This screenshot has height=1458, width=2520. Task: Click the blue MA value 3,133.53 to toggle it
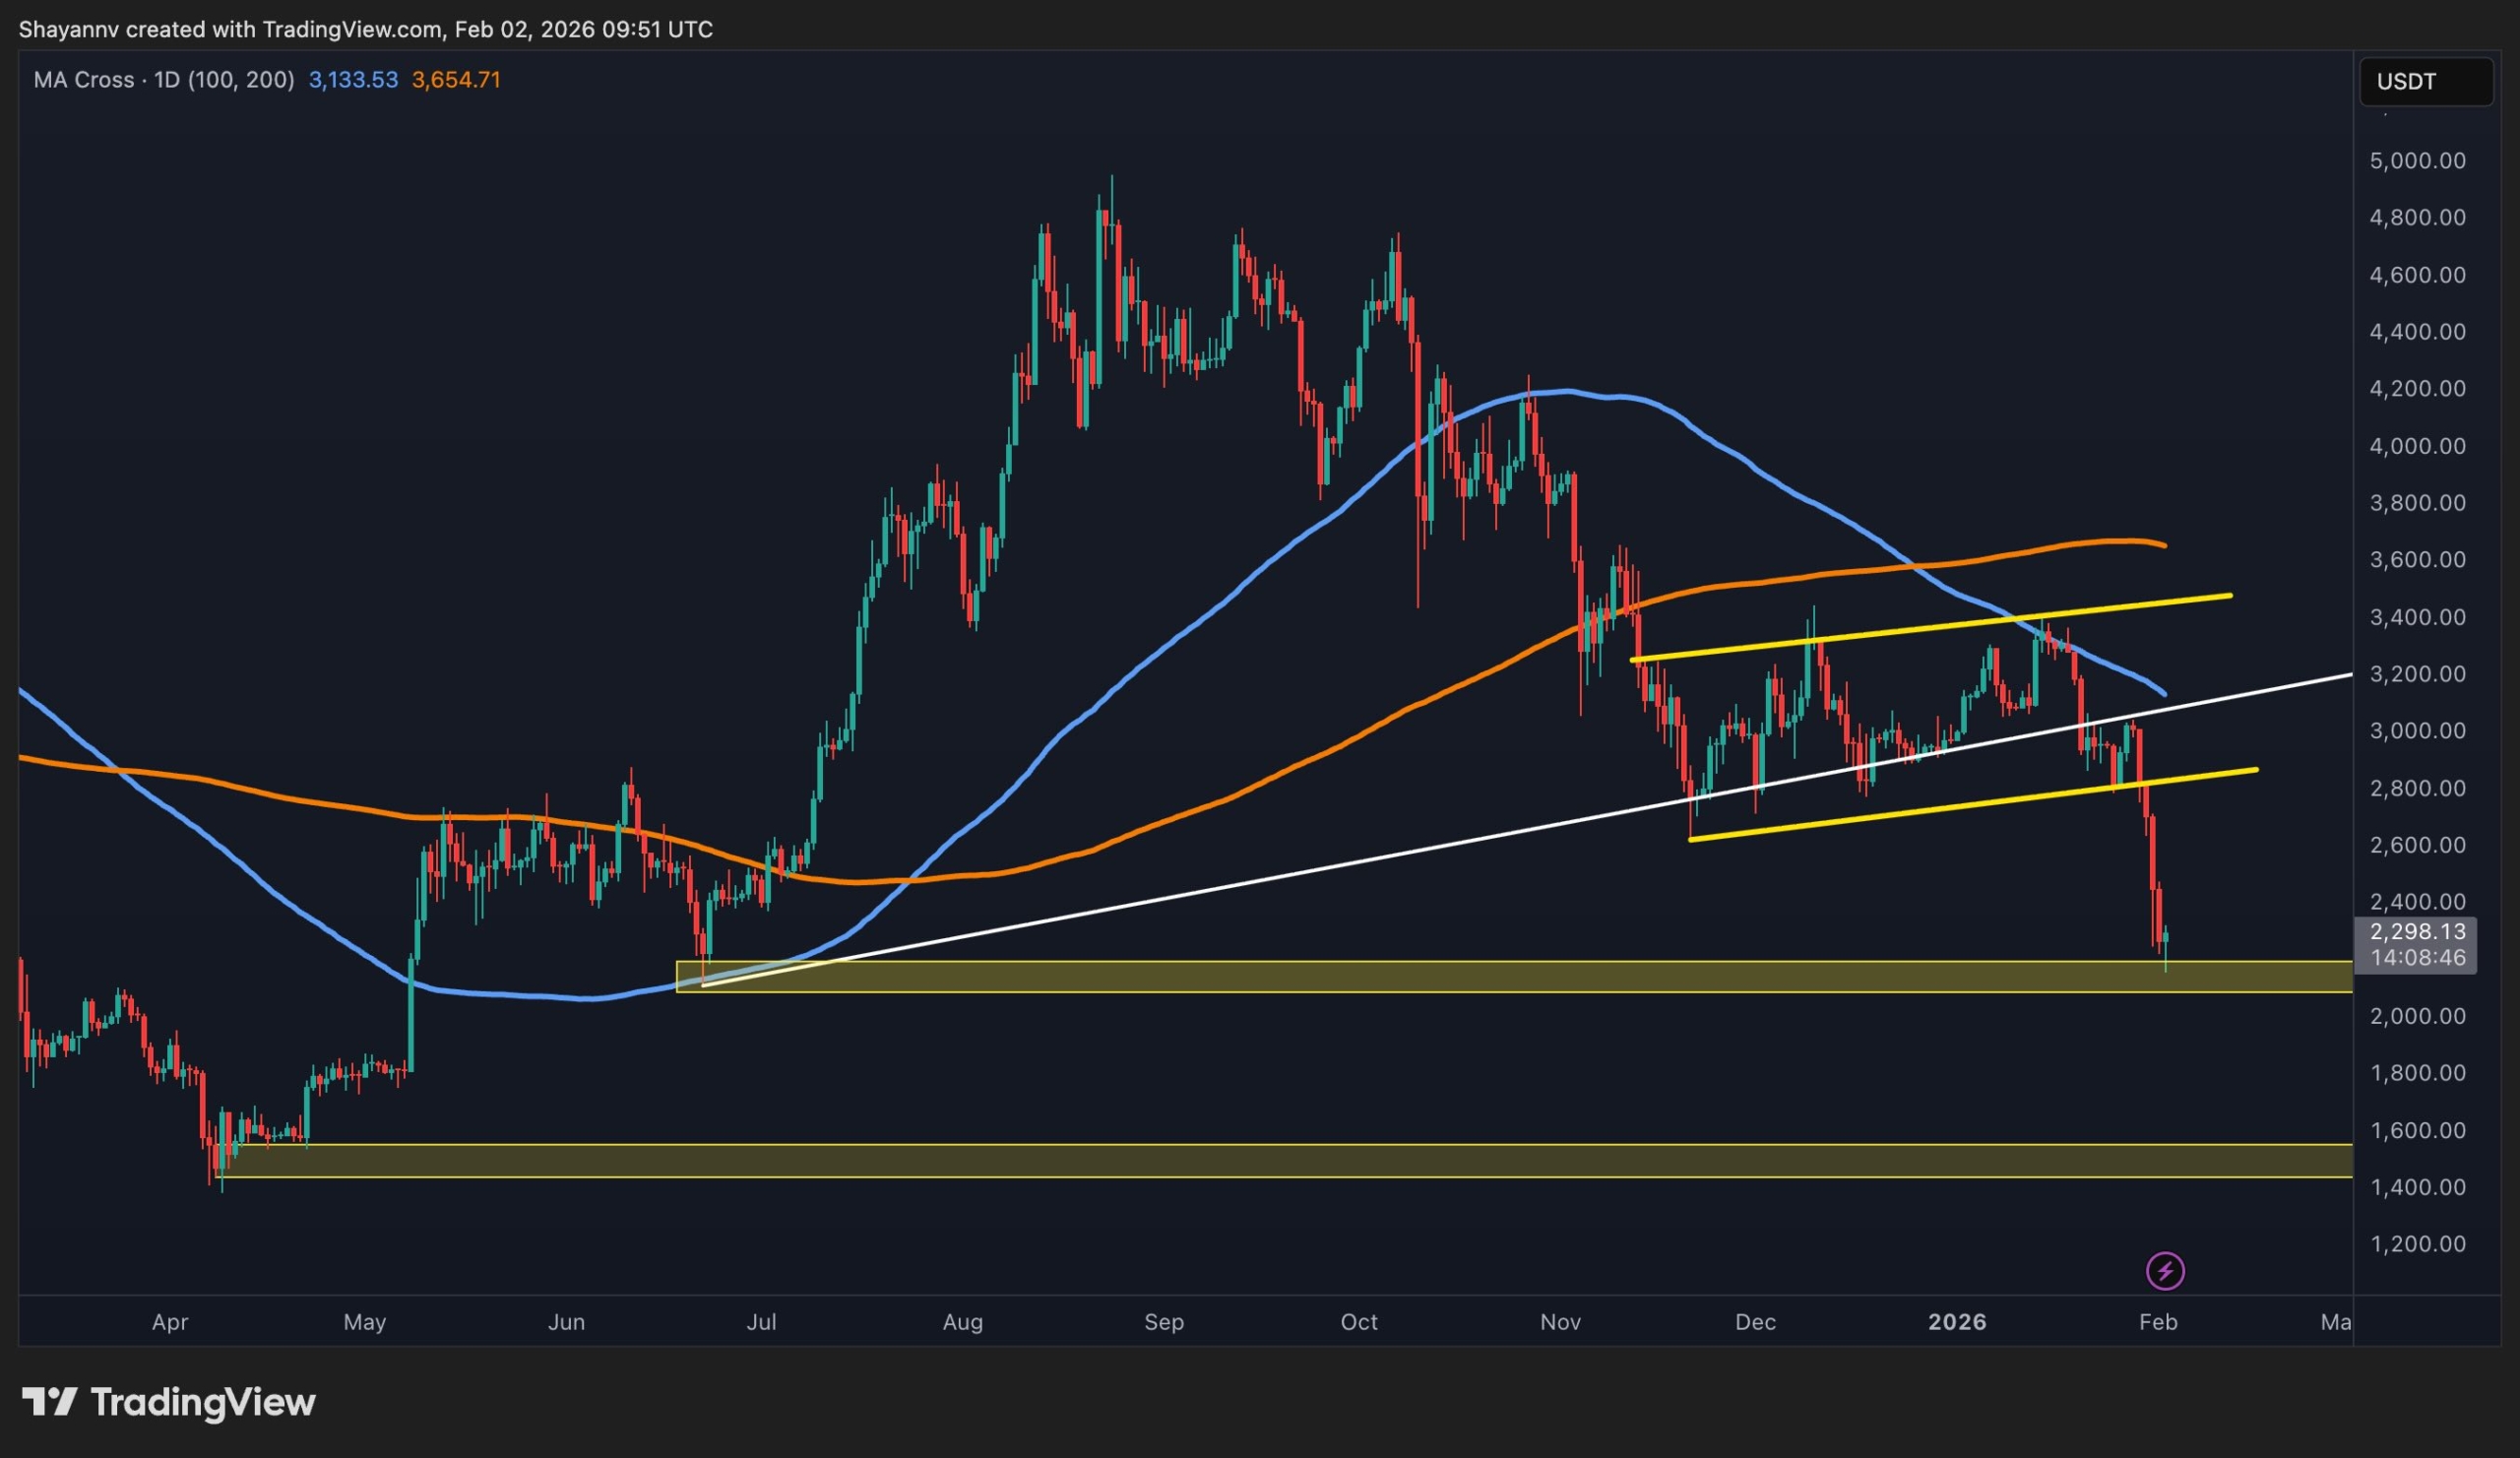(352, 80)
